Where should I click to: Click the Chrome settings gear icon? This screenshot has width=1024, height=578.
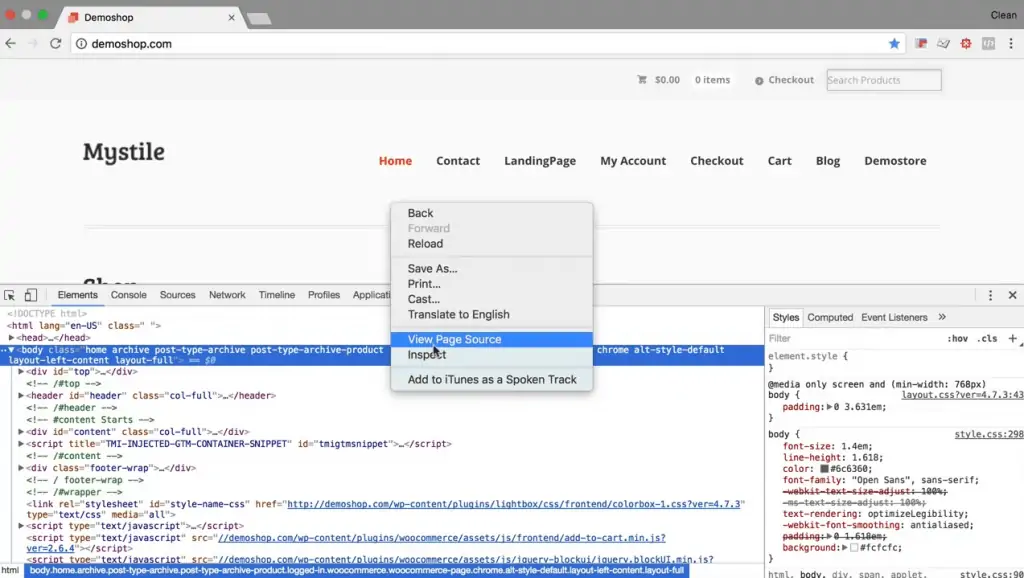[x=965, y=43]
